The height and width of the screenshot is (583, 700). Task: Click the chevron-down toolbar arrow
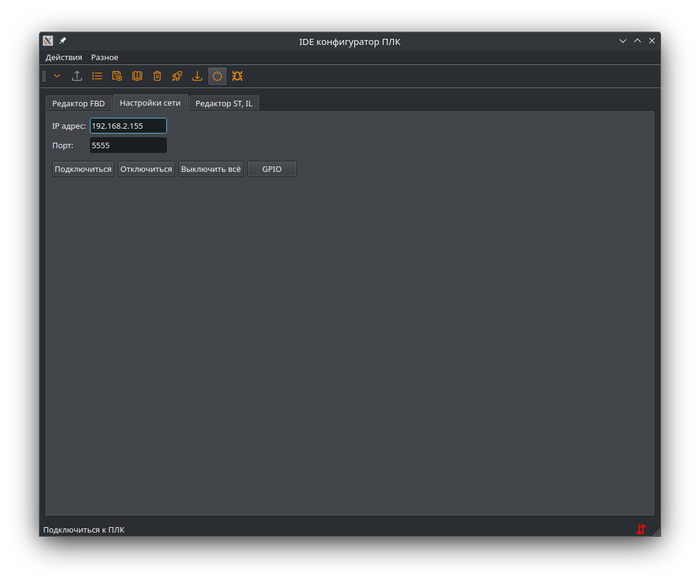point(57,76)
